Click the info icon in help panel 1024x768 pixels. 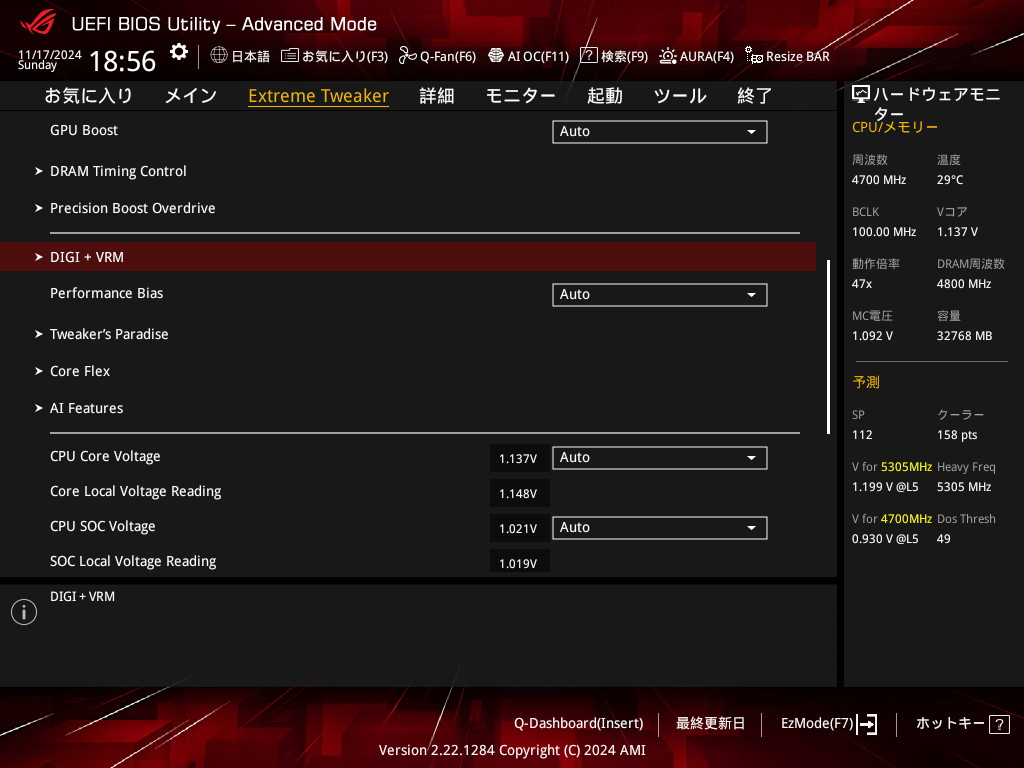point(24,612)
